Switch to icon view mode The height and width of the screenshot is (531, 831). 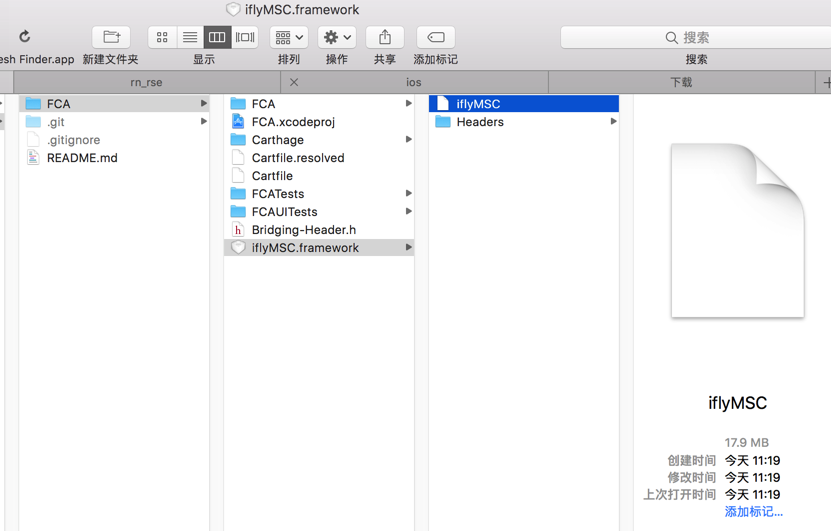tap(162, 37)
